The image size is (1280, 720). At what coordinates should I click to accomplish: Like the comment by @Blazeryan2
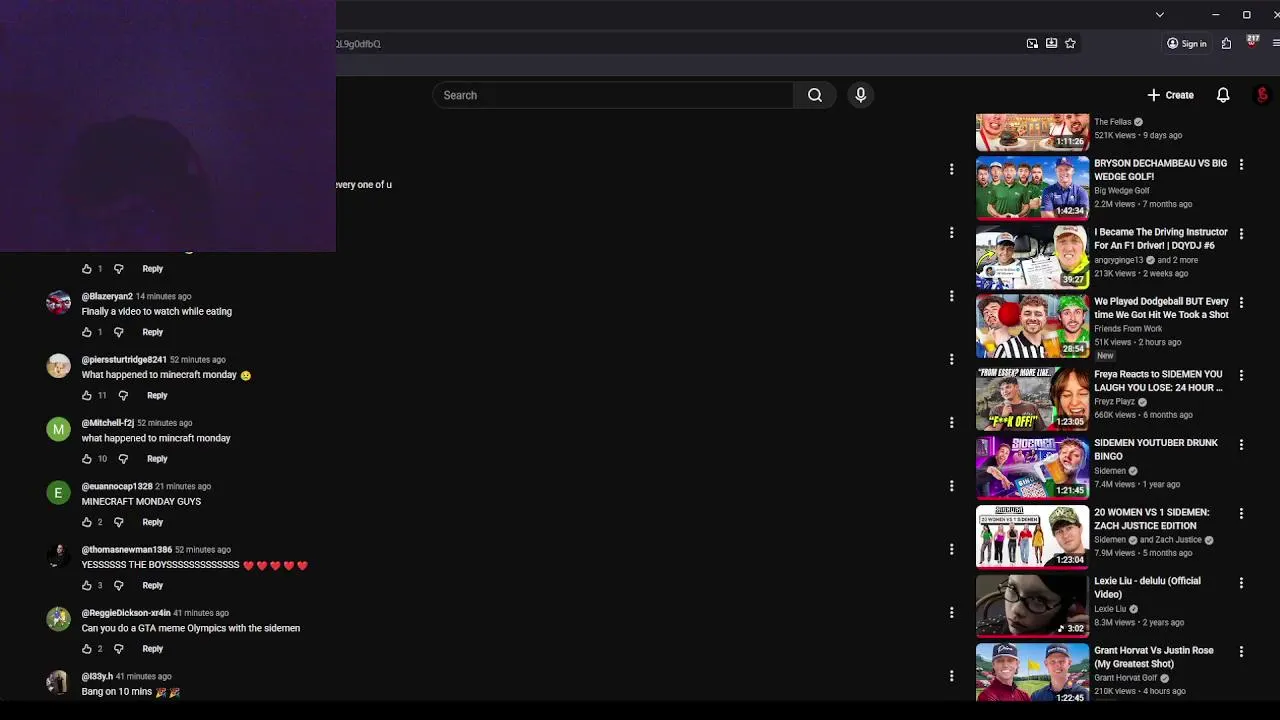(x=86, y=332)
